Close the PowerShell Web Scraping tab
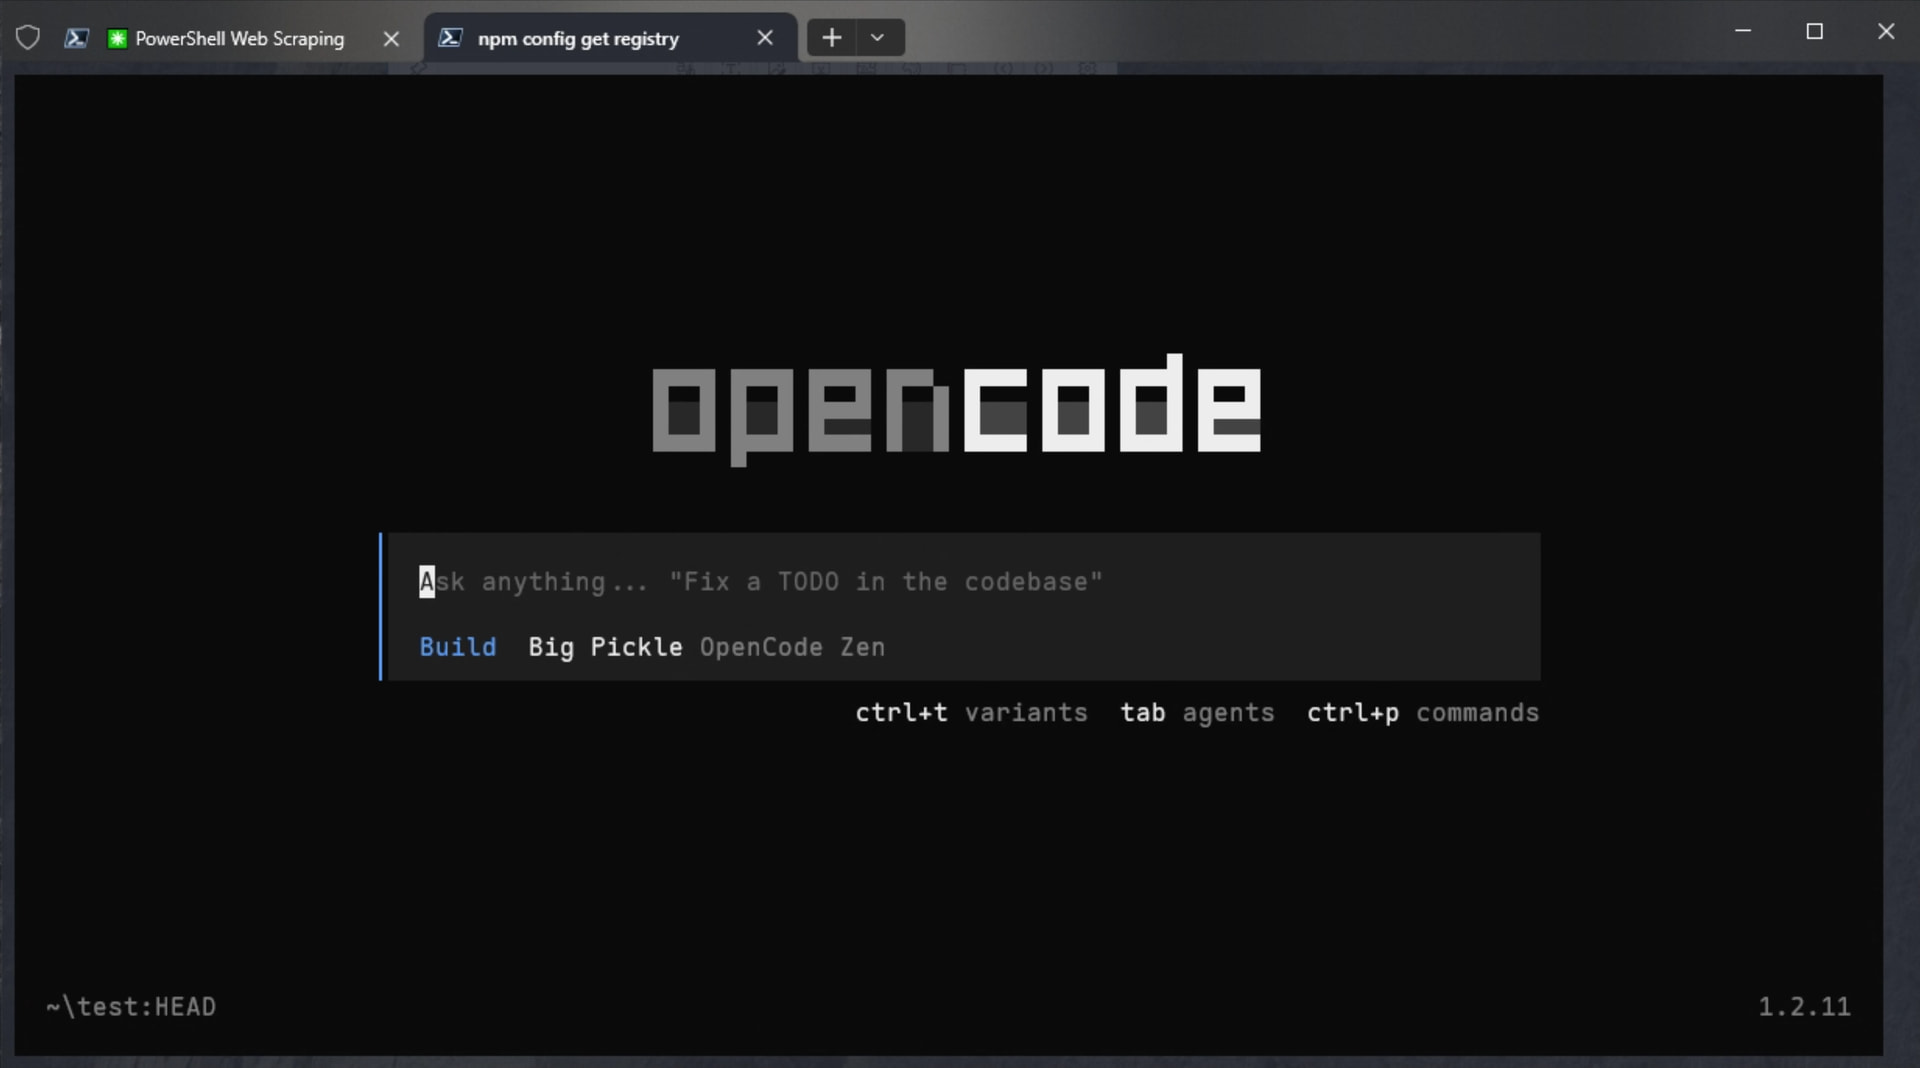Screen dimensions: 1920x1068 pyautogui.click(x=391, y=38)
